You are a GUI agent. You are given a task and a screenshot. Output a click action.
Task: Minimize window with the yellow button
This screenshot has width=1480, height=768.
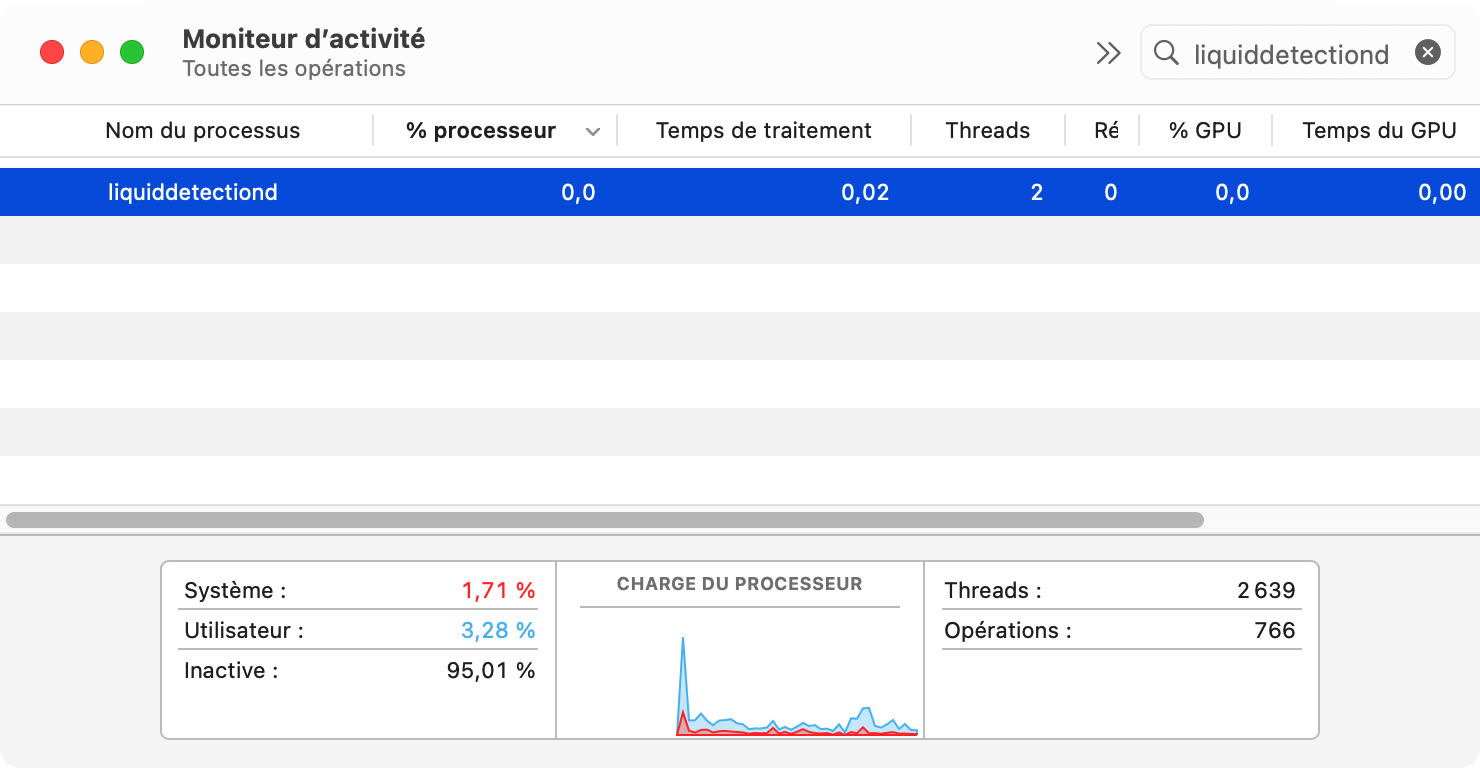(92, 52)
